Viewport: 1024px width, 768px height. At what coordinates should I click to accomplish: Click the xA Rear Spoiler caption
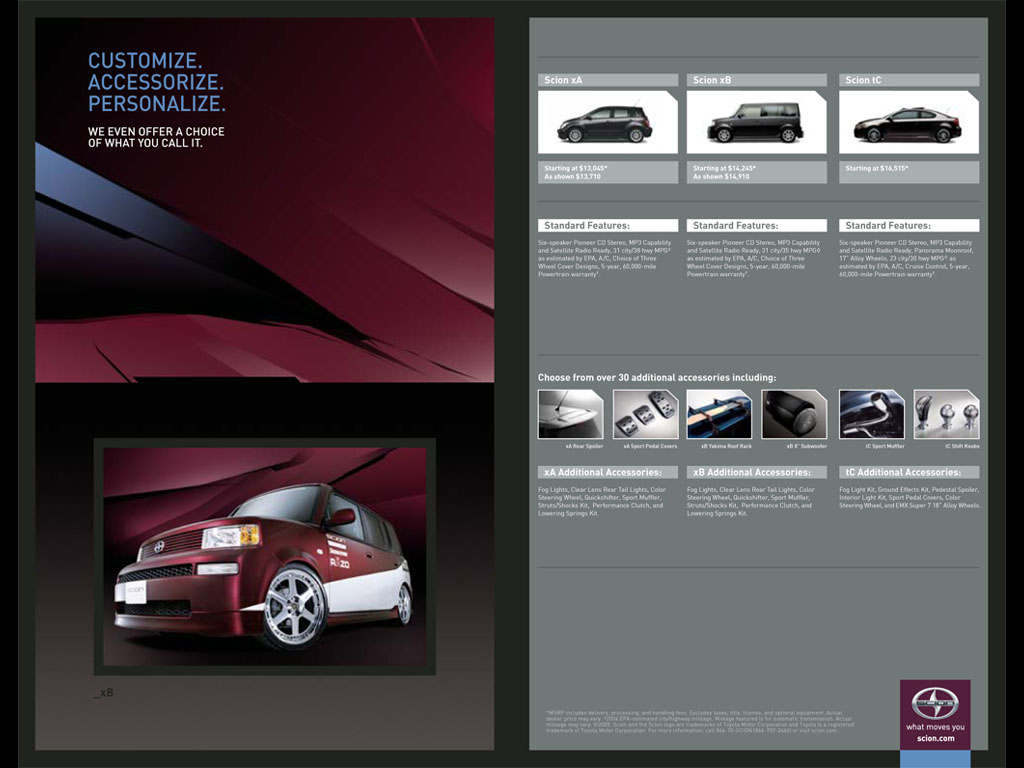[584, 447]
